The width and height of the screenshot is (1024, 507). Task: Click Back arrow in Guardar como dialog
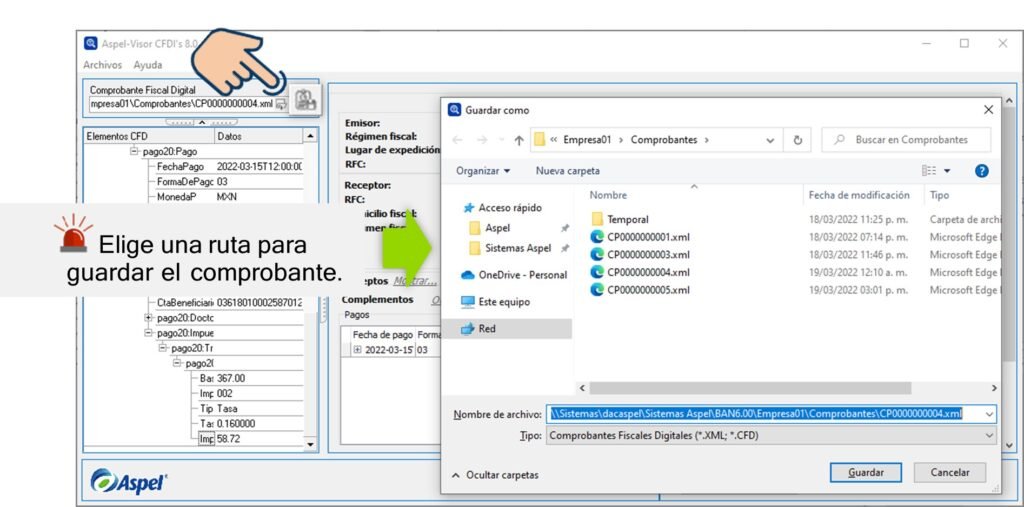457,140
